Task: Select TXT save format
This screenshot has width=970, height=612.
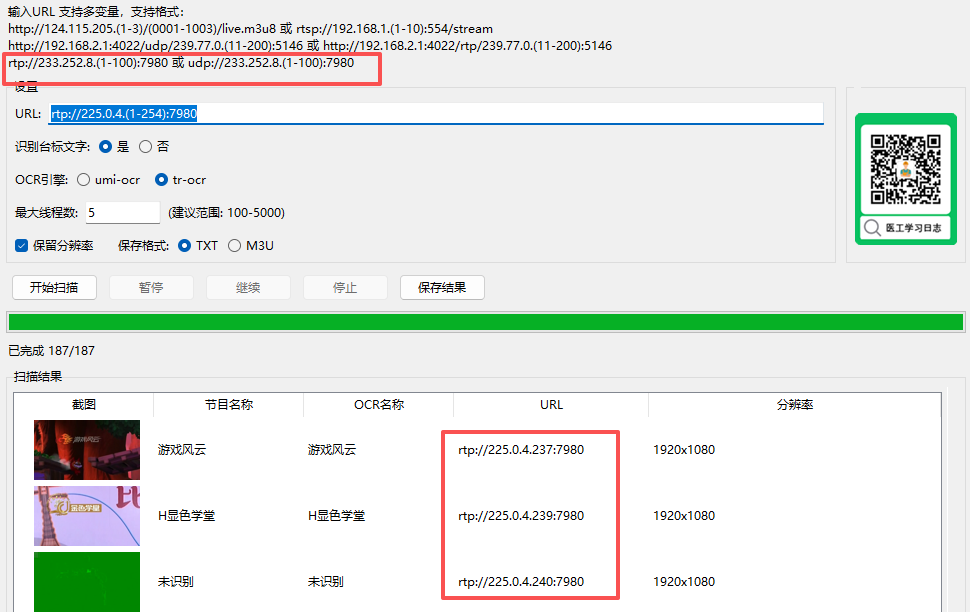Action: (184, 245)
